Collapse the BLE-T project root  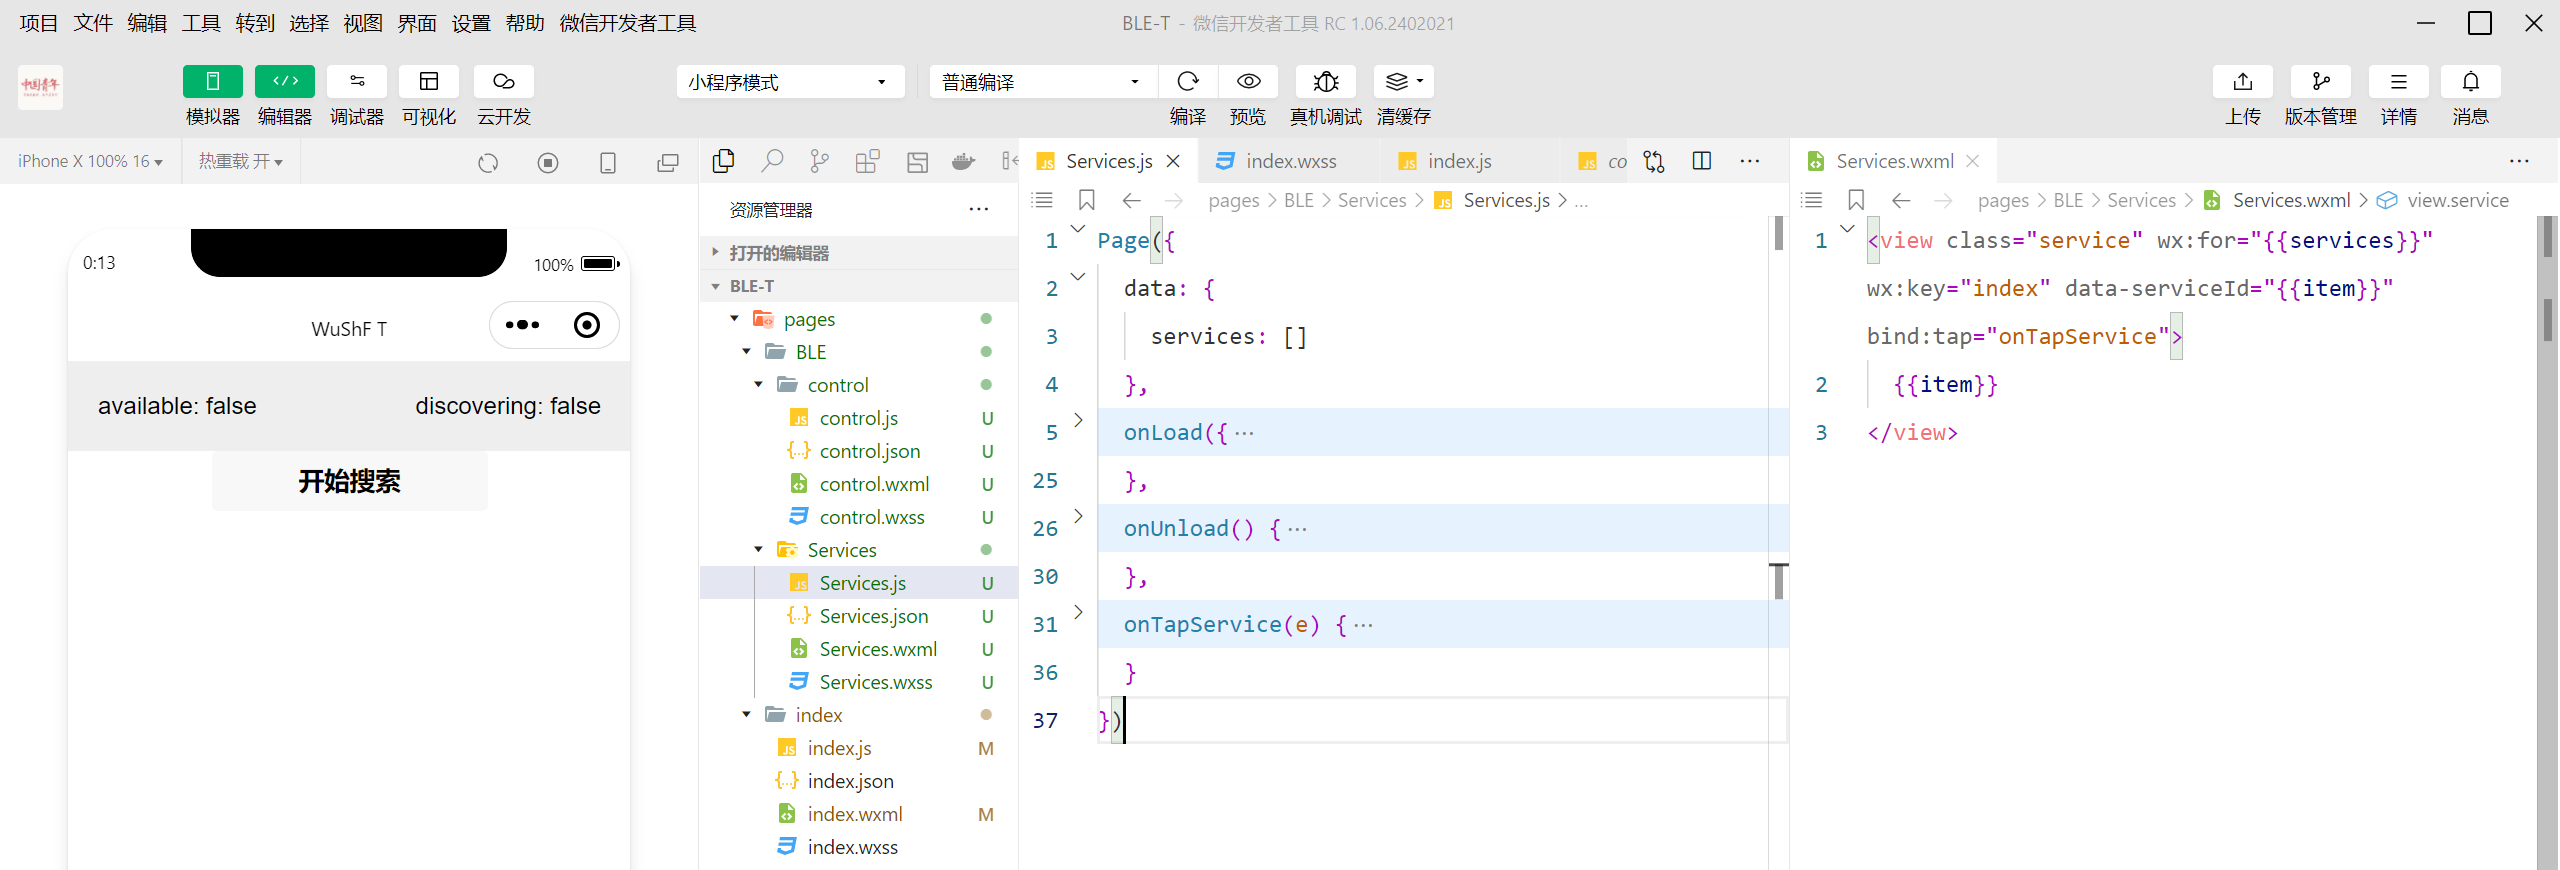pos(859,286)
